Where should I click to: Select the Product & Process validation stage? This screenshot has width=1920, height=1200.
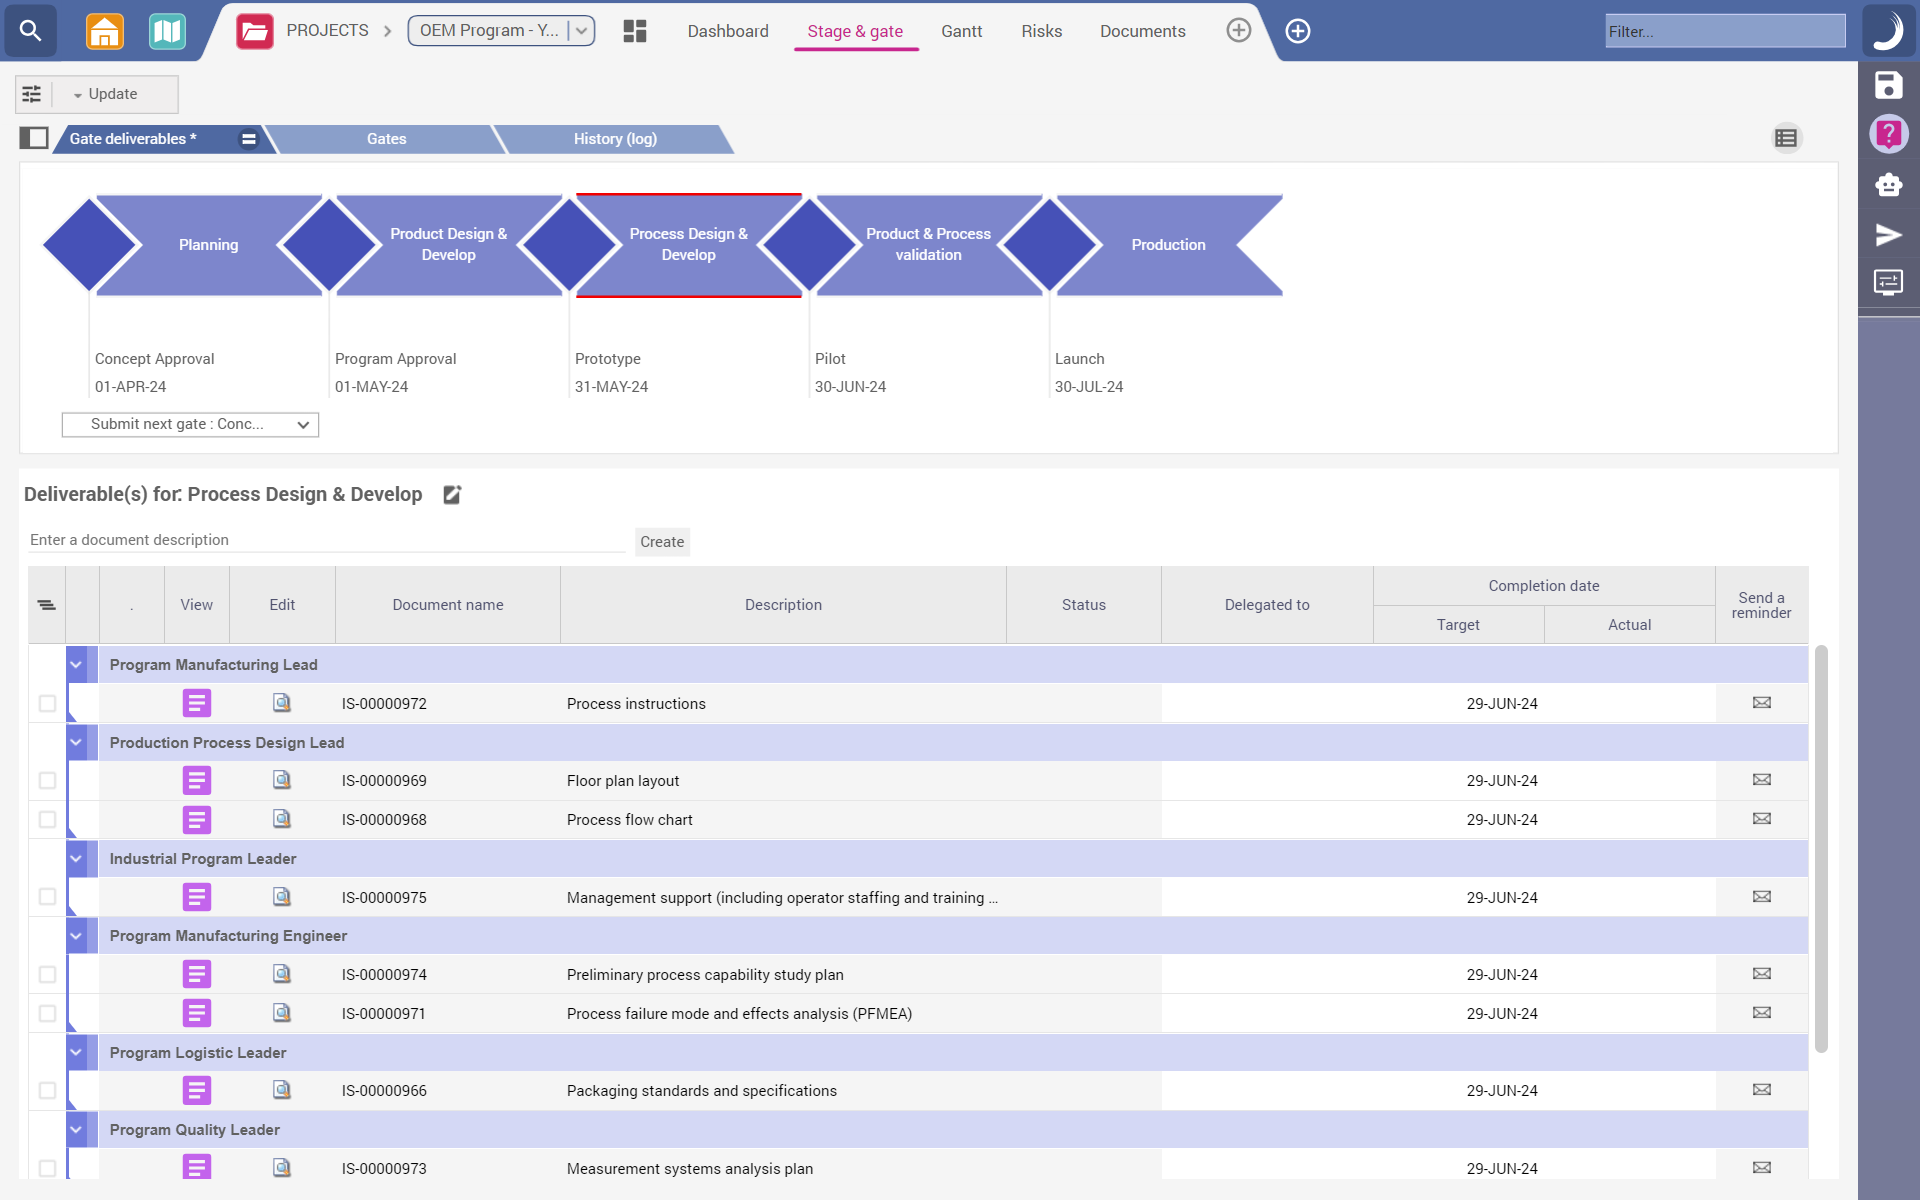click(x=928, y=245)
